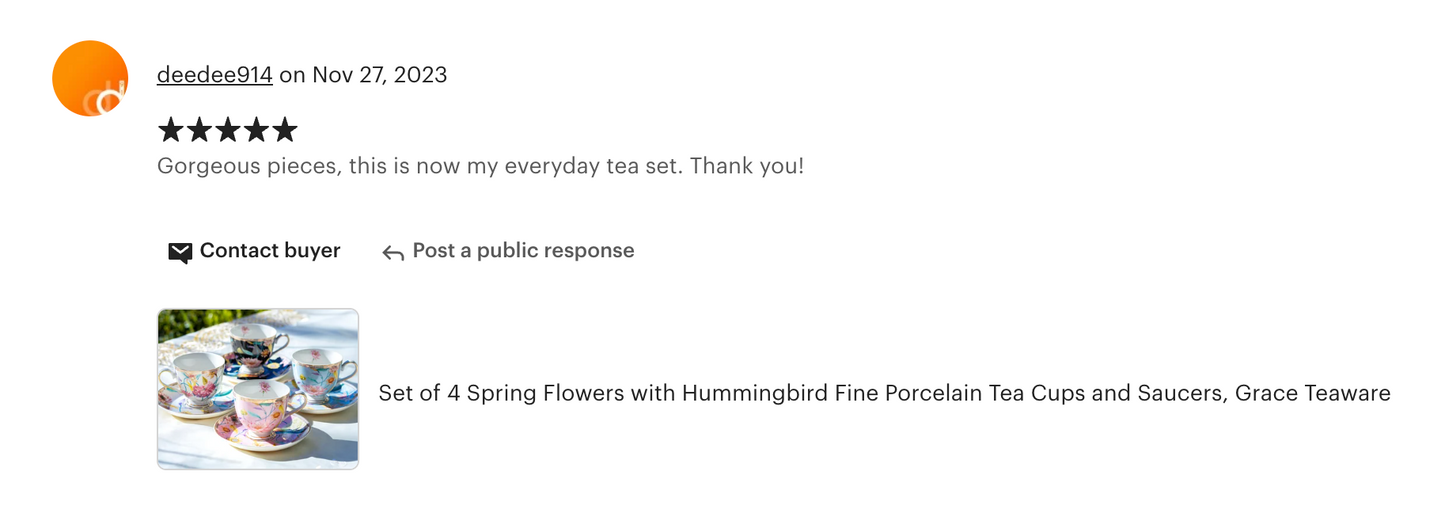Click the Nov 27, 2023 review date
1445x532 pixels.
pos(379,75)
